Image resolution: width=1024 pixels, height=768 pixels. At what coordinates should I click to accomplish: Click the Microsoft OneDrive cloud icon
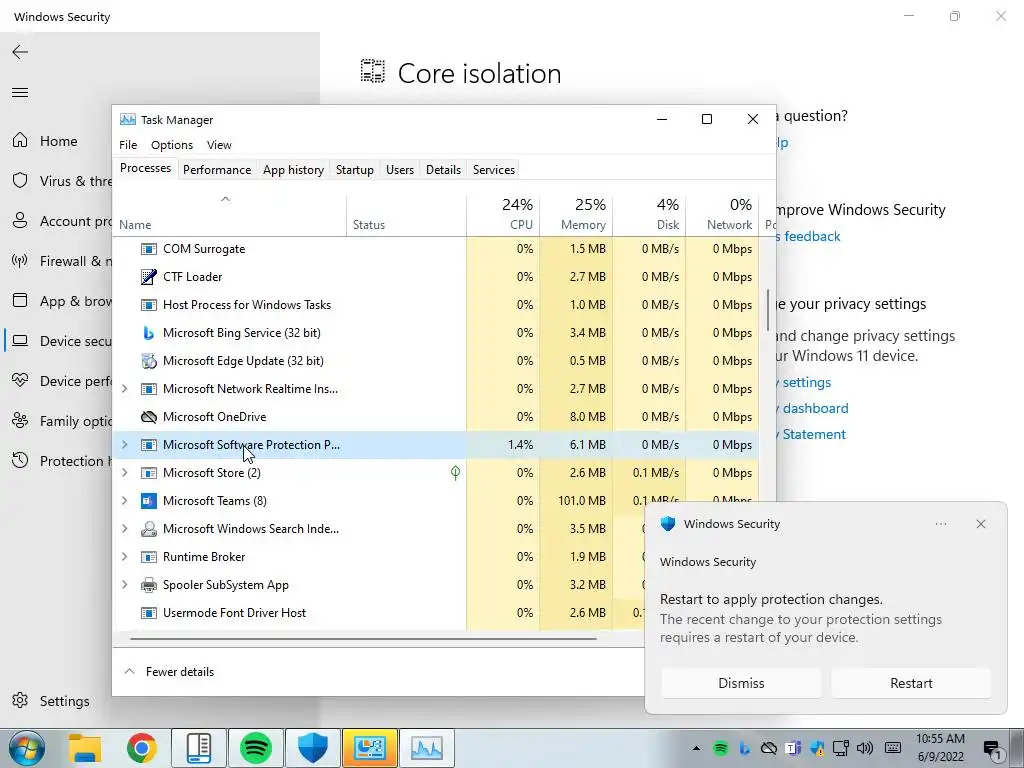click(149, 417)
